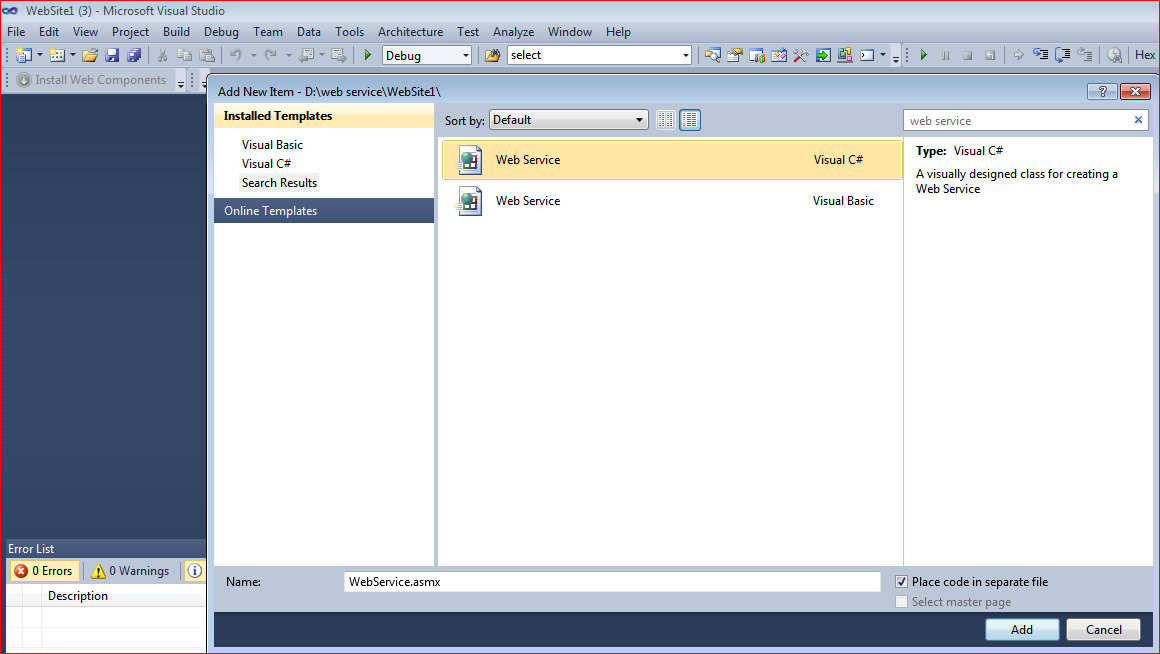This screenshot has width=1160, height=654.
Task: Click Install Web Components download icon
Action: (24, 80)
